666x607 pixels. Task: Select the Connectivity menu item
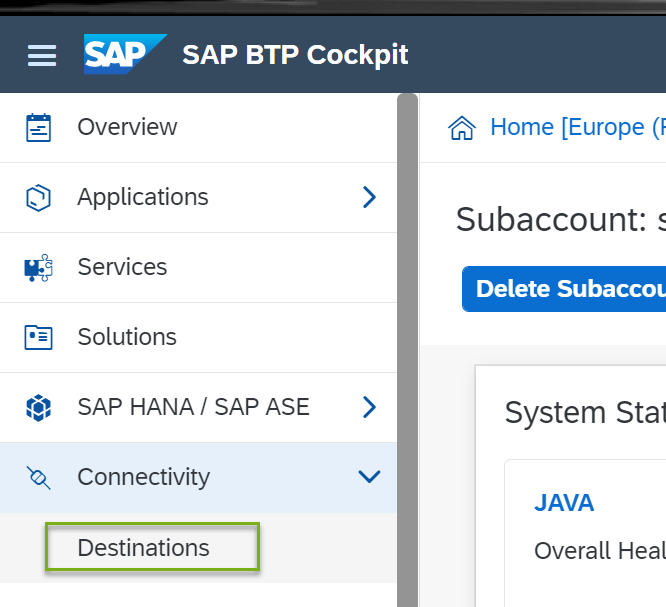198,477
